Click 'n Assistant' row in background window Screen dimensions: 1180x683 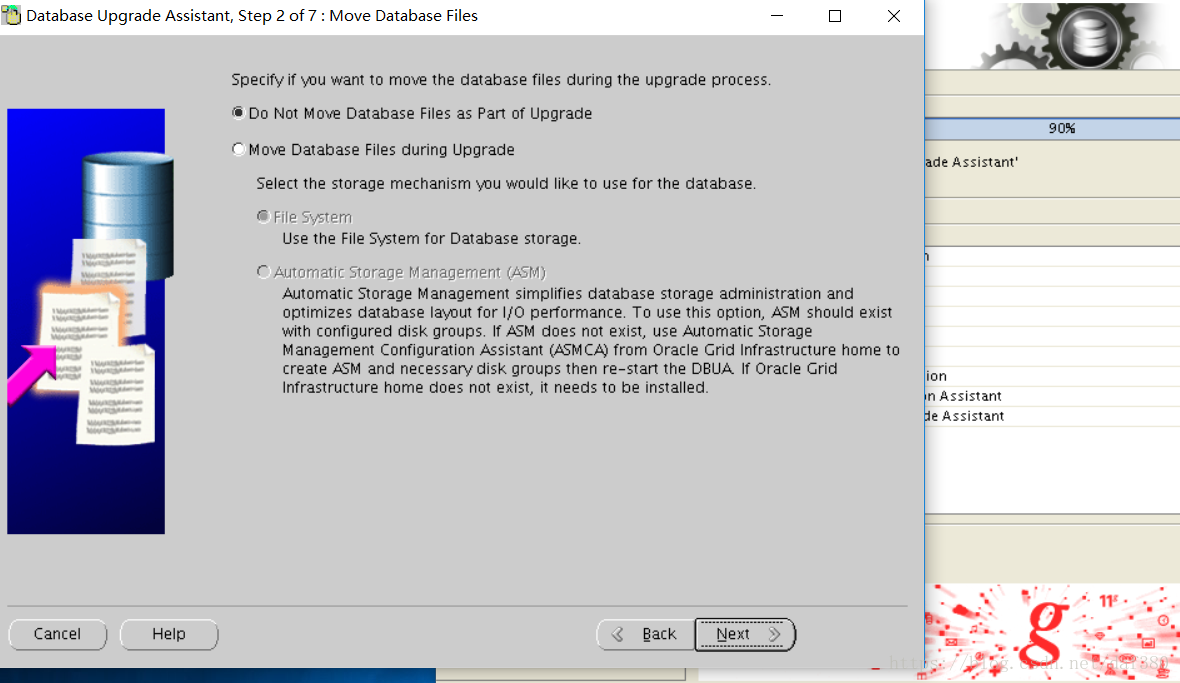(1052, 396)
